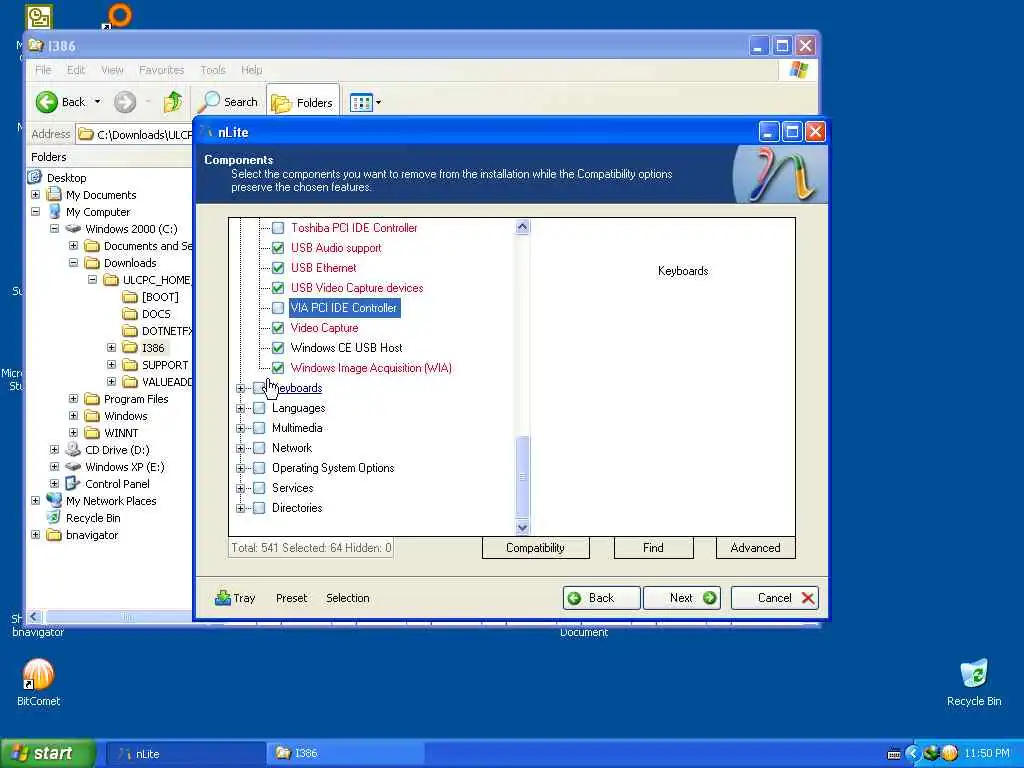The image size is (1024, 768).
Task: Open the Tools menu in Explorer
Action: (x=213, y=70)
